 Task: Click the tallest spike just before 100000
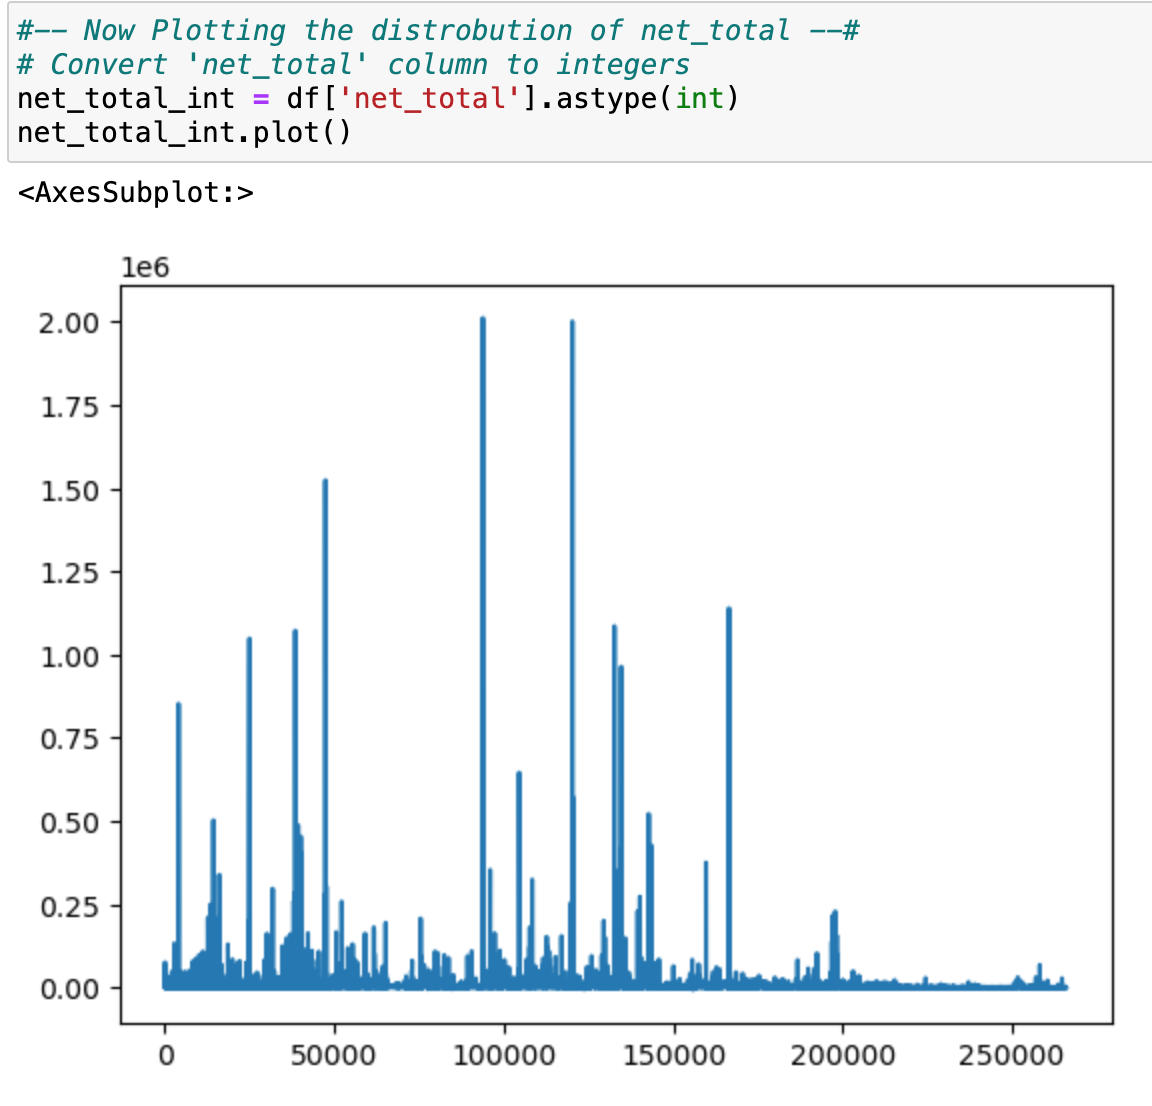tap(482, 320)
